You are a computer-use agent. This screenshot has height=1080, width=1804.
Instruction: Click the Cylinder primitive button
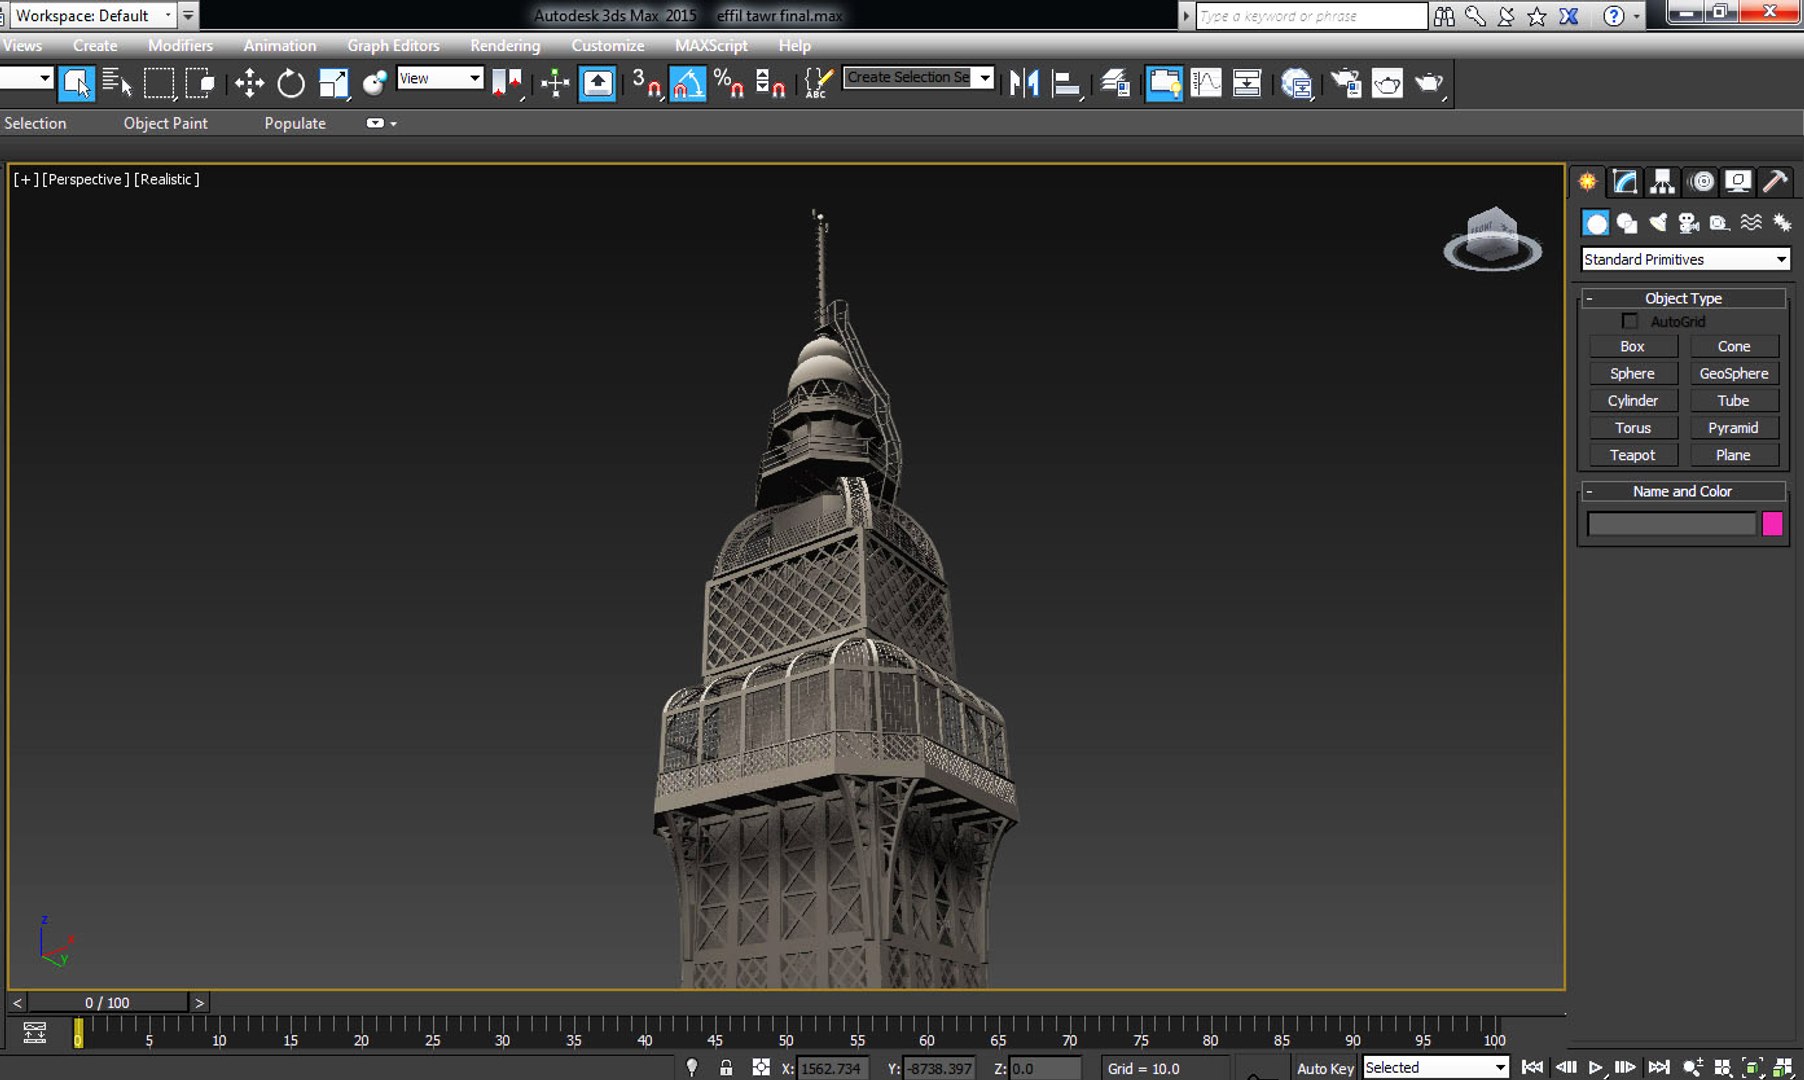coord(1632,400)
